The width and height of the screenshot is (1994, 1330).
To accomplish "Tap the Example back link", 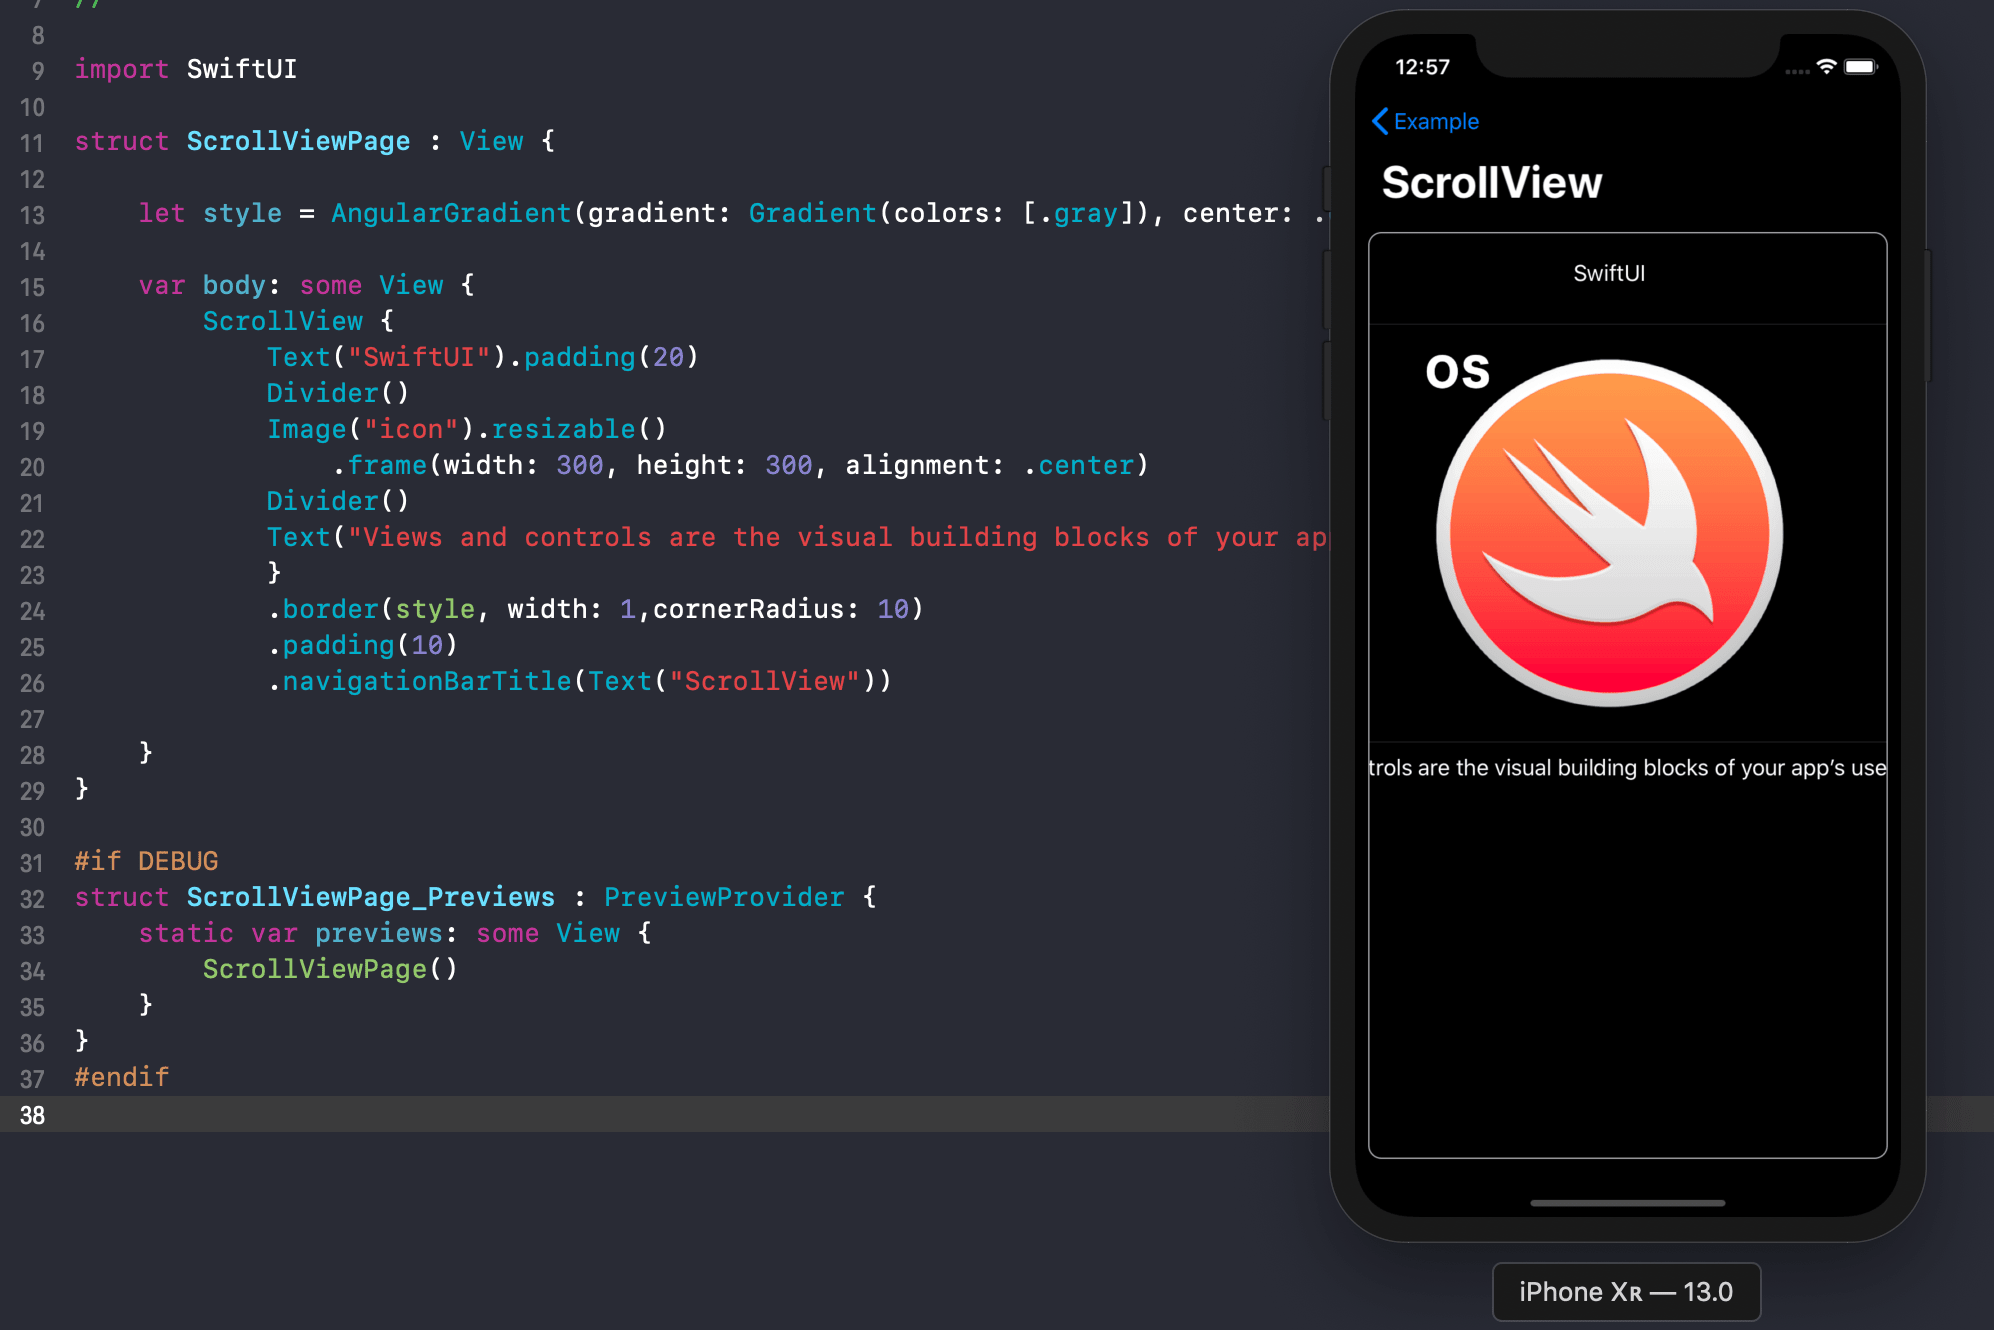I will [x=1435, y=121].
